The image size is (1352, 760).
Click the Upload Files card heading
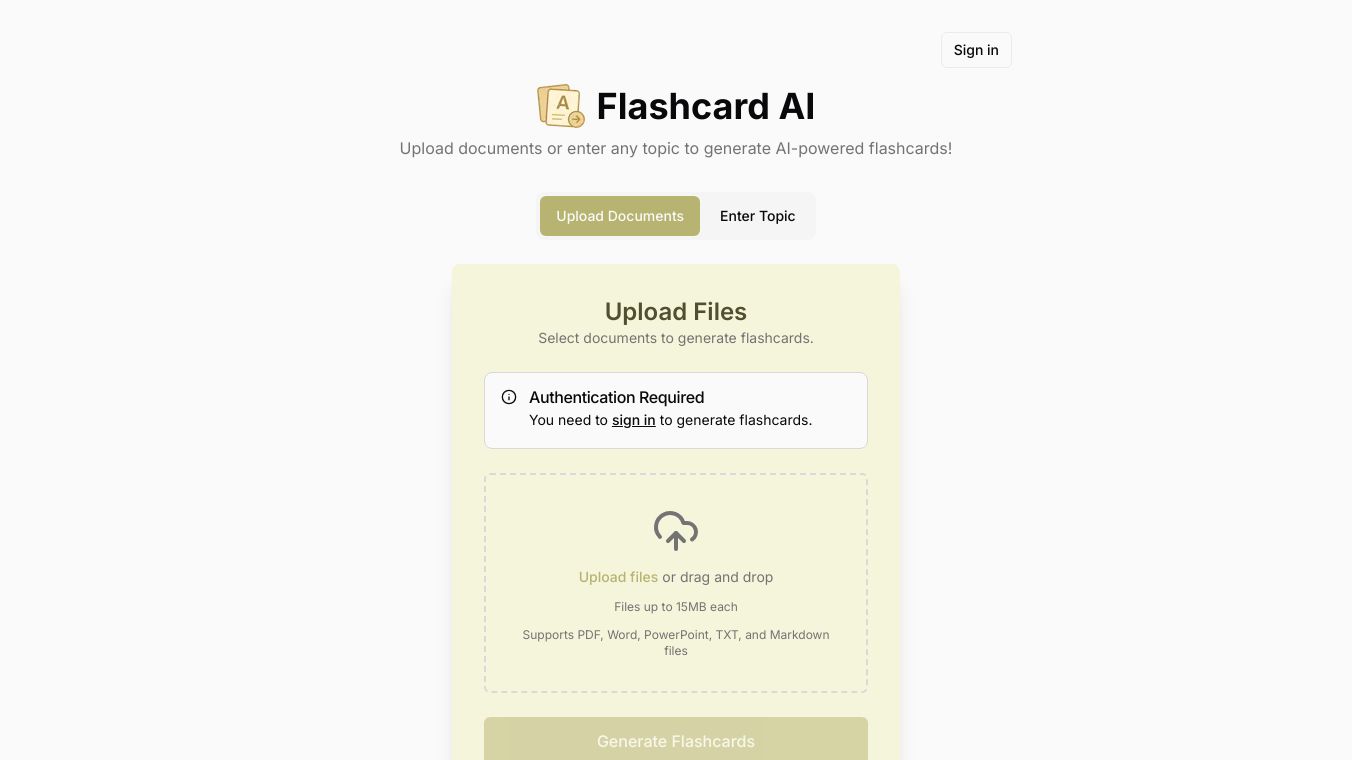(x=676, y=312)
